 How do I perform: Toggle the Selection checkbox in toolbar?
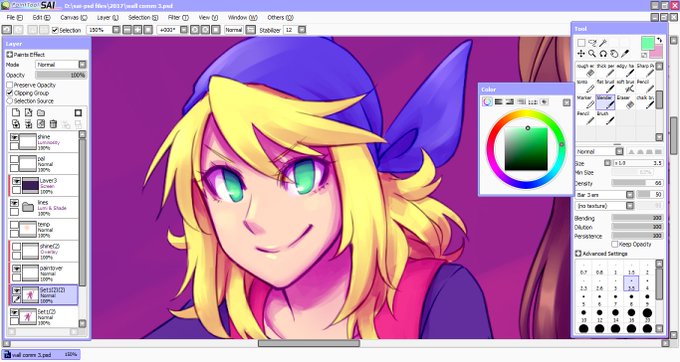55,30
